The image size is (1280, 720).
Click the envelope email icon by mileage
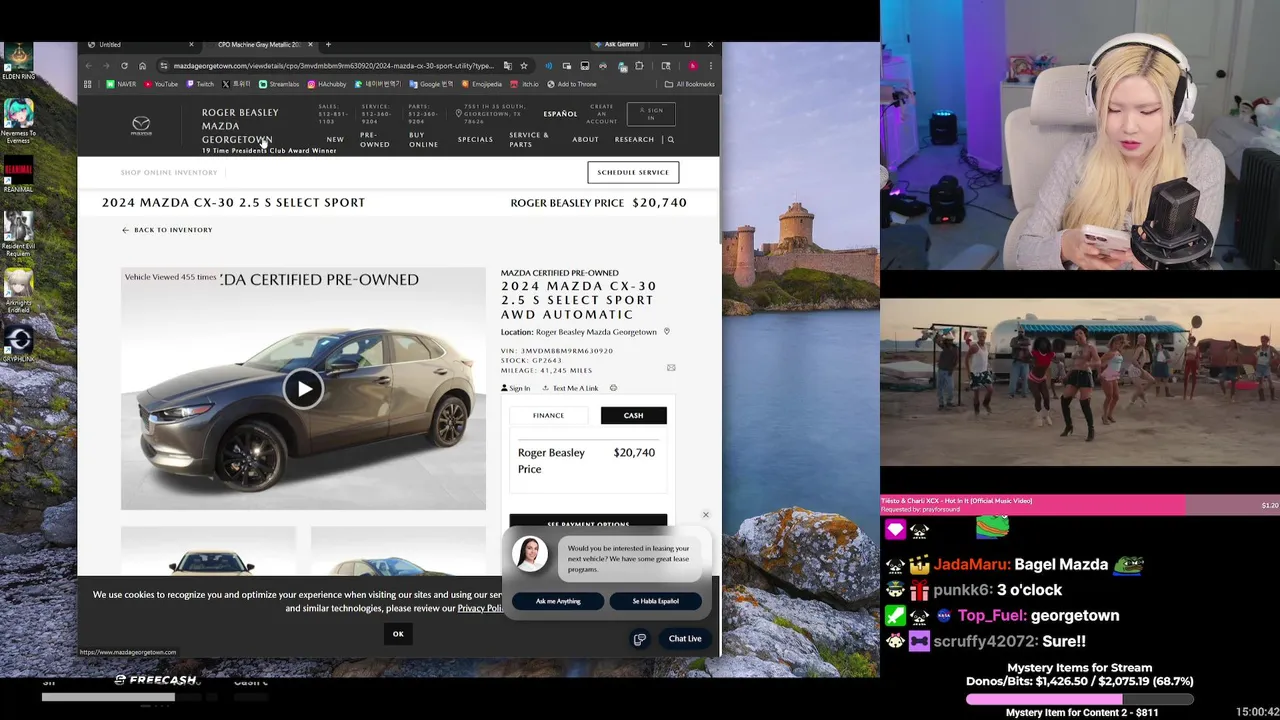[671, 368]
